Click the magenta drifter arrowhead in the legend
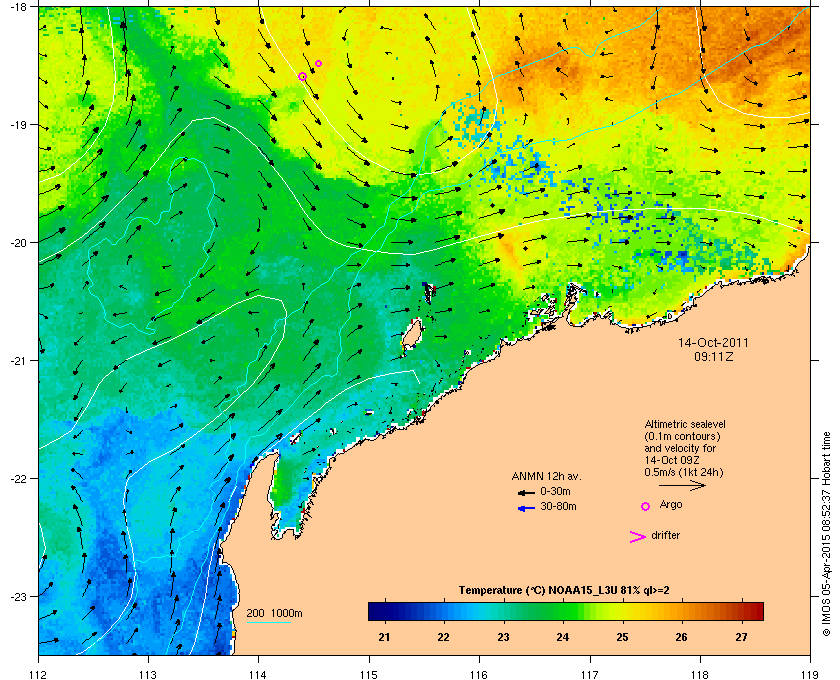Screen dimensions: 840x680 coord(638,537)
